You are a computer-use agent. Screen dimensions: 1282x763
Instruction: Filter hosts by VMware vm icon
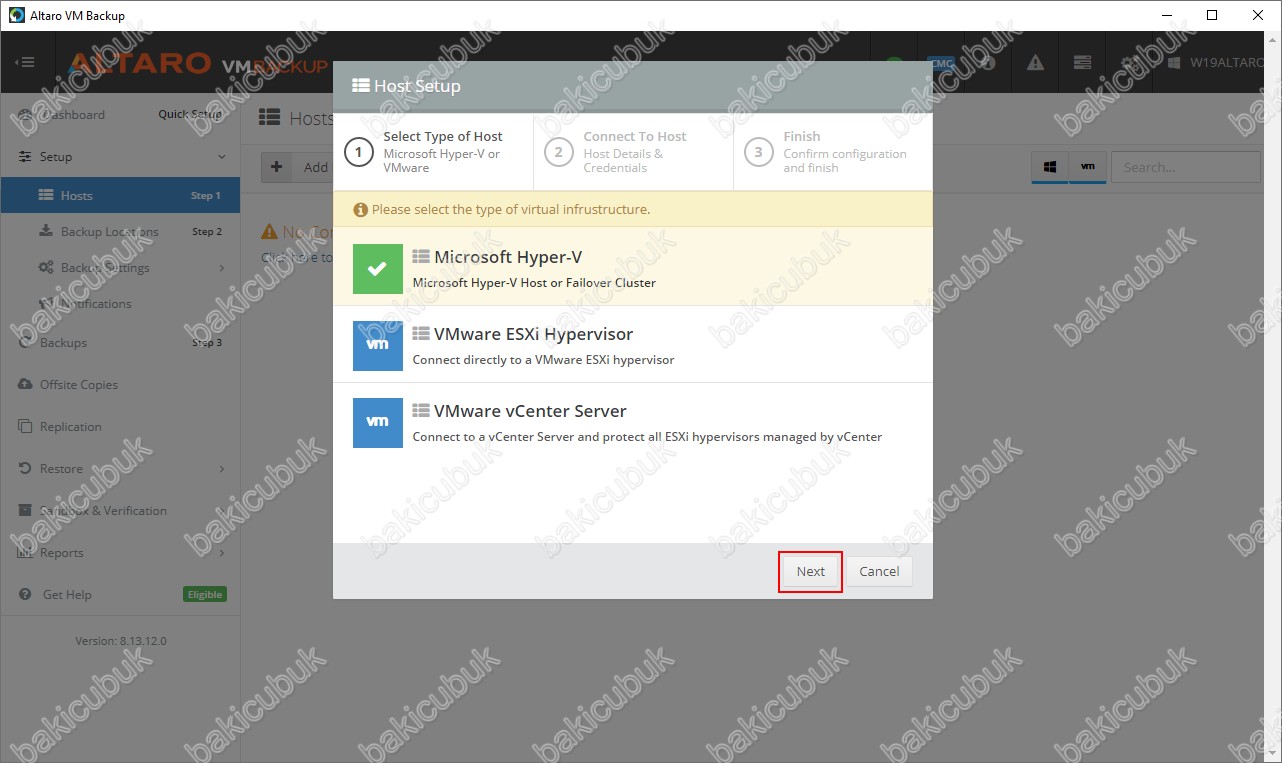[1087, 168]
